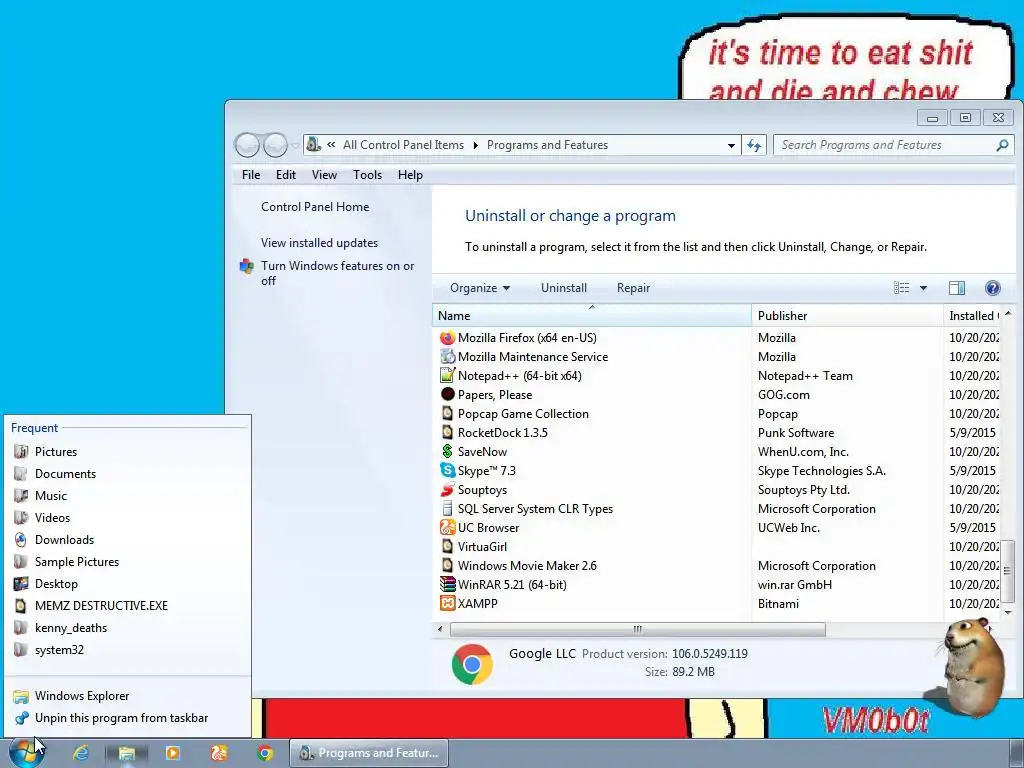Image resolution: width=1024 pixels, height=768 pixels.
Task: Open View installed updates link
Action: point(319,243)
